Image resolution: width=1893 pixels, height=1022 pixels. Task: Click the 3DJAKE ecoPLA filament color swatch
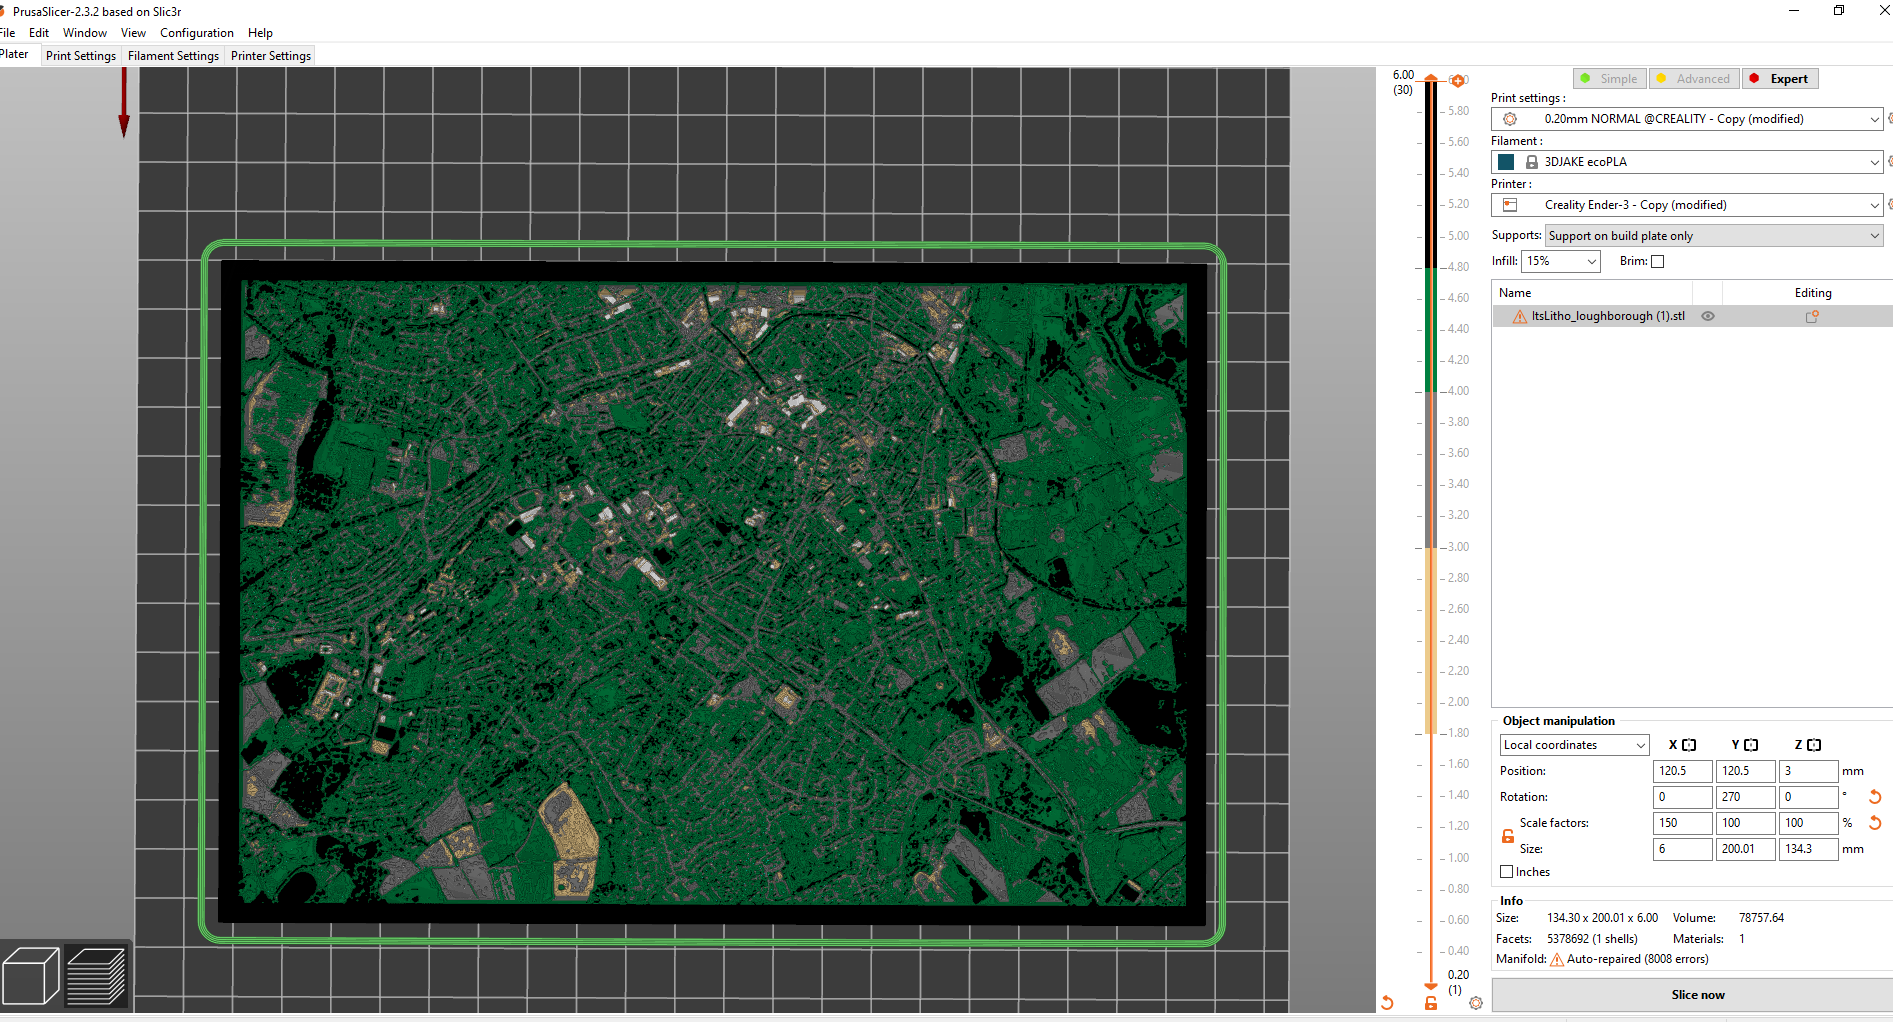1505,161
